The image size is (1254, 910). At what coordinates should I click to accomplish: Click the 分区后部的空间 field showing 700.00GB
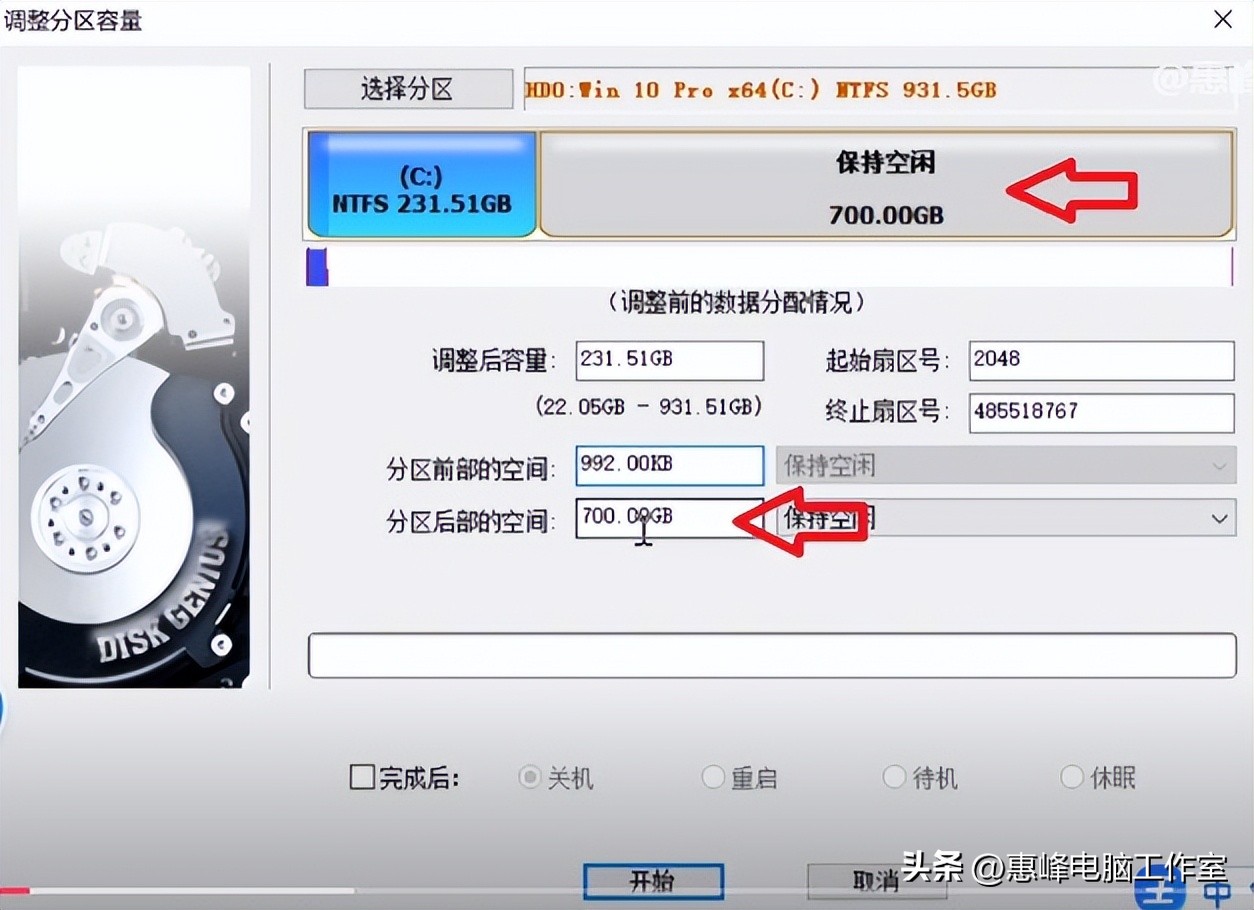click(669, 518)
